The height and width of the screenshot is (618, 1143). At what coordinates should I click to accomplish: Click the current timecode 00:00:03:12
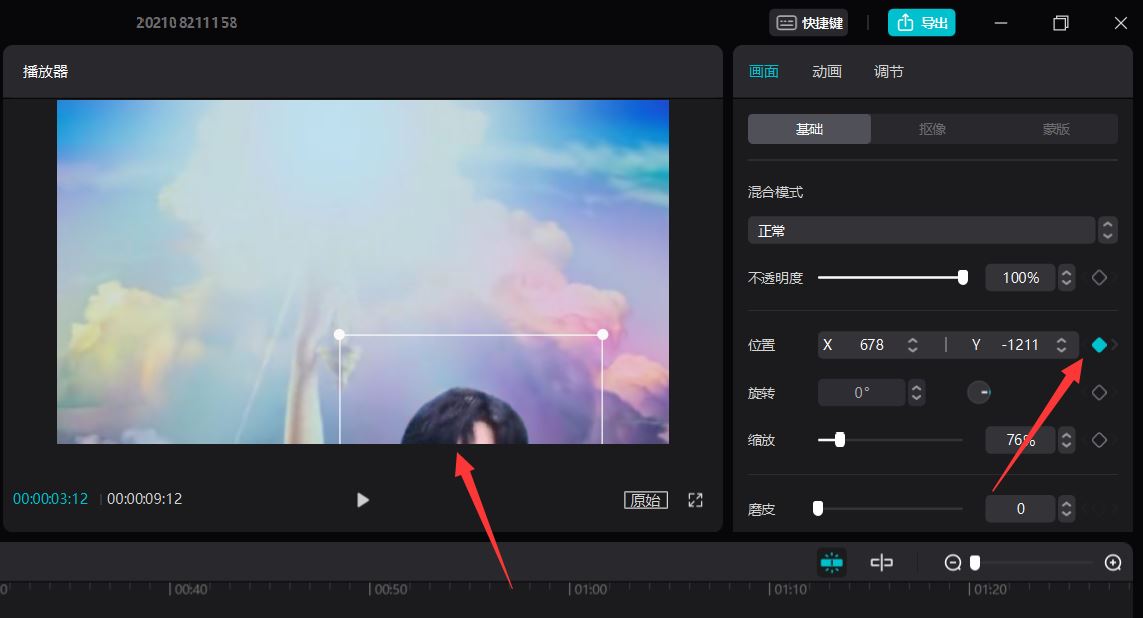50,499
